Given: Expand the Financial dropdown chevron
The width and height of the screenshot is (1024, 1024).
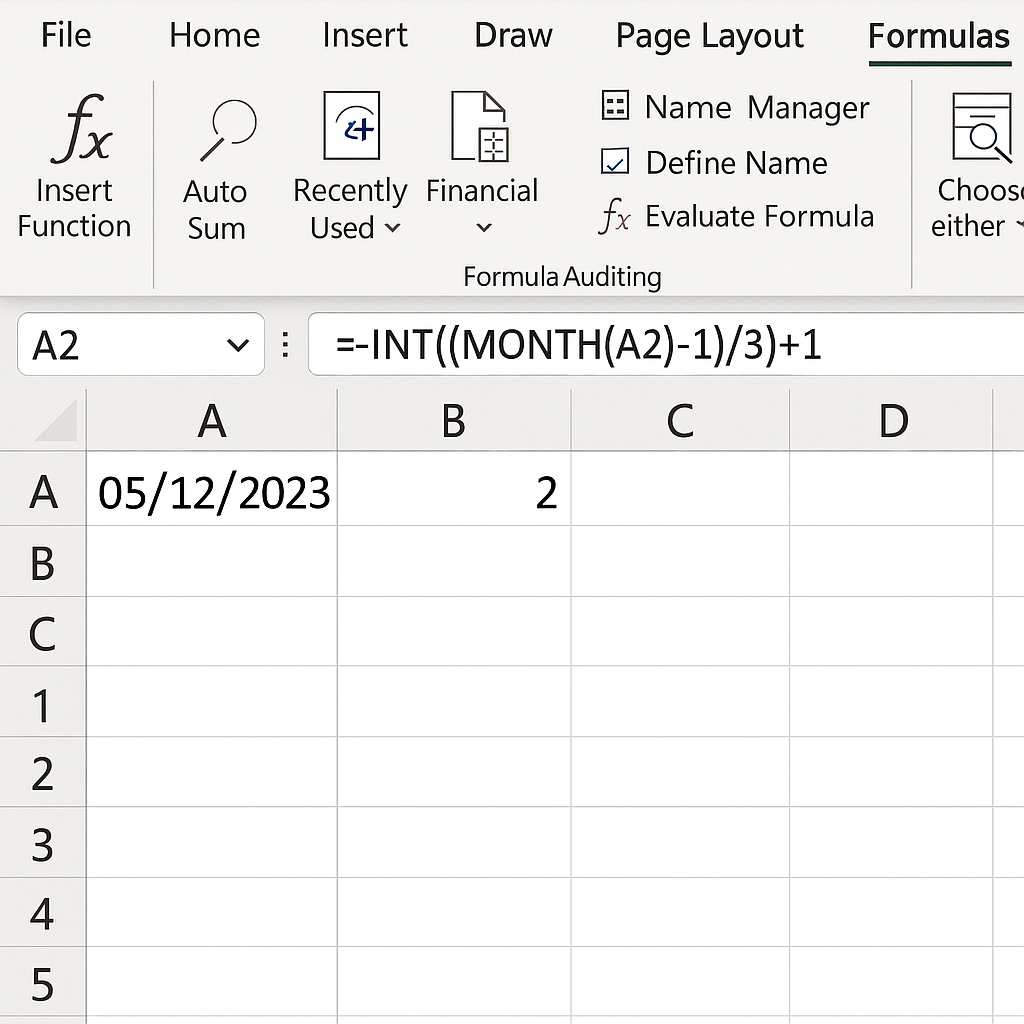Looking at the screenshot, I should [483, 228].
